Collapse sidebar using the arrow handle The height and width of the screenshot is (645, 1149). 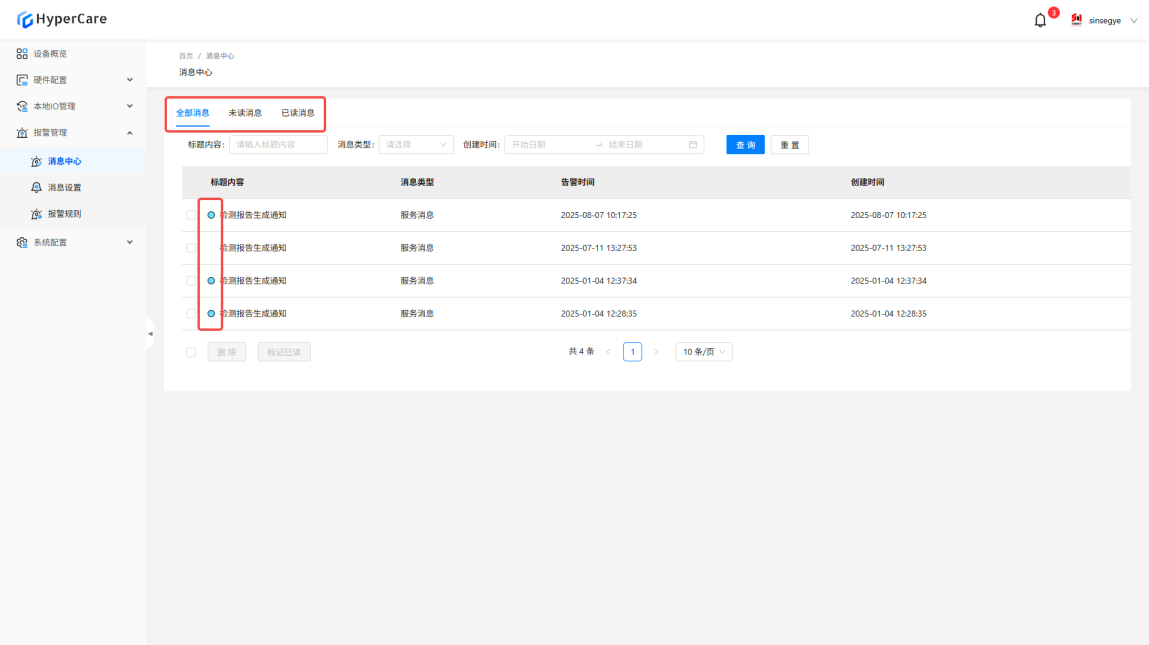click(x=150, y=333)
